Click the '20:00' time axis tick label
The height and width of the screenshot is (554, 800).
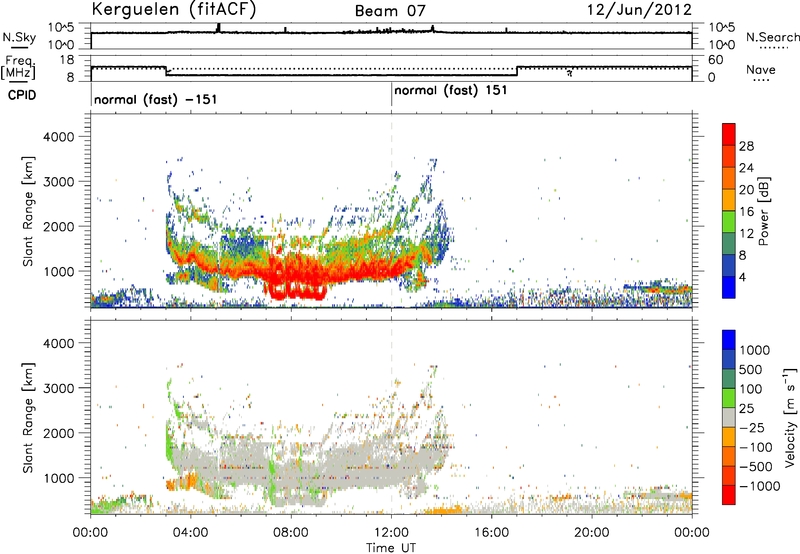(x=592, y=533)
